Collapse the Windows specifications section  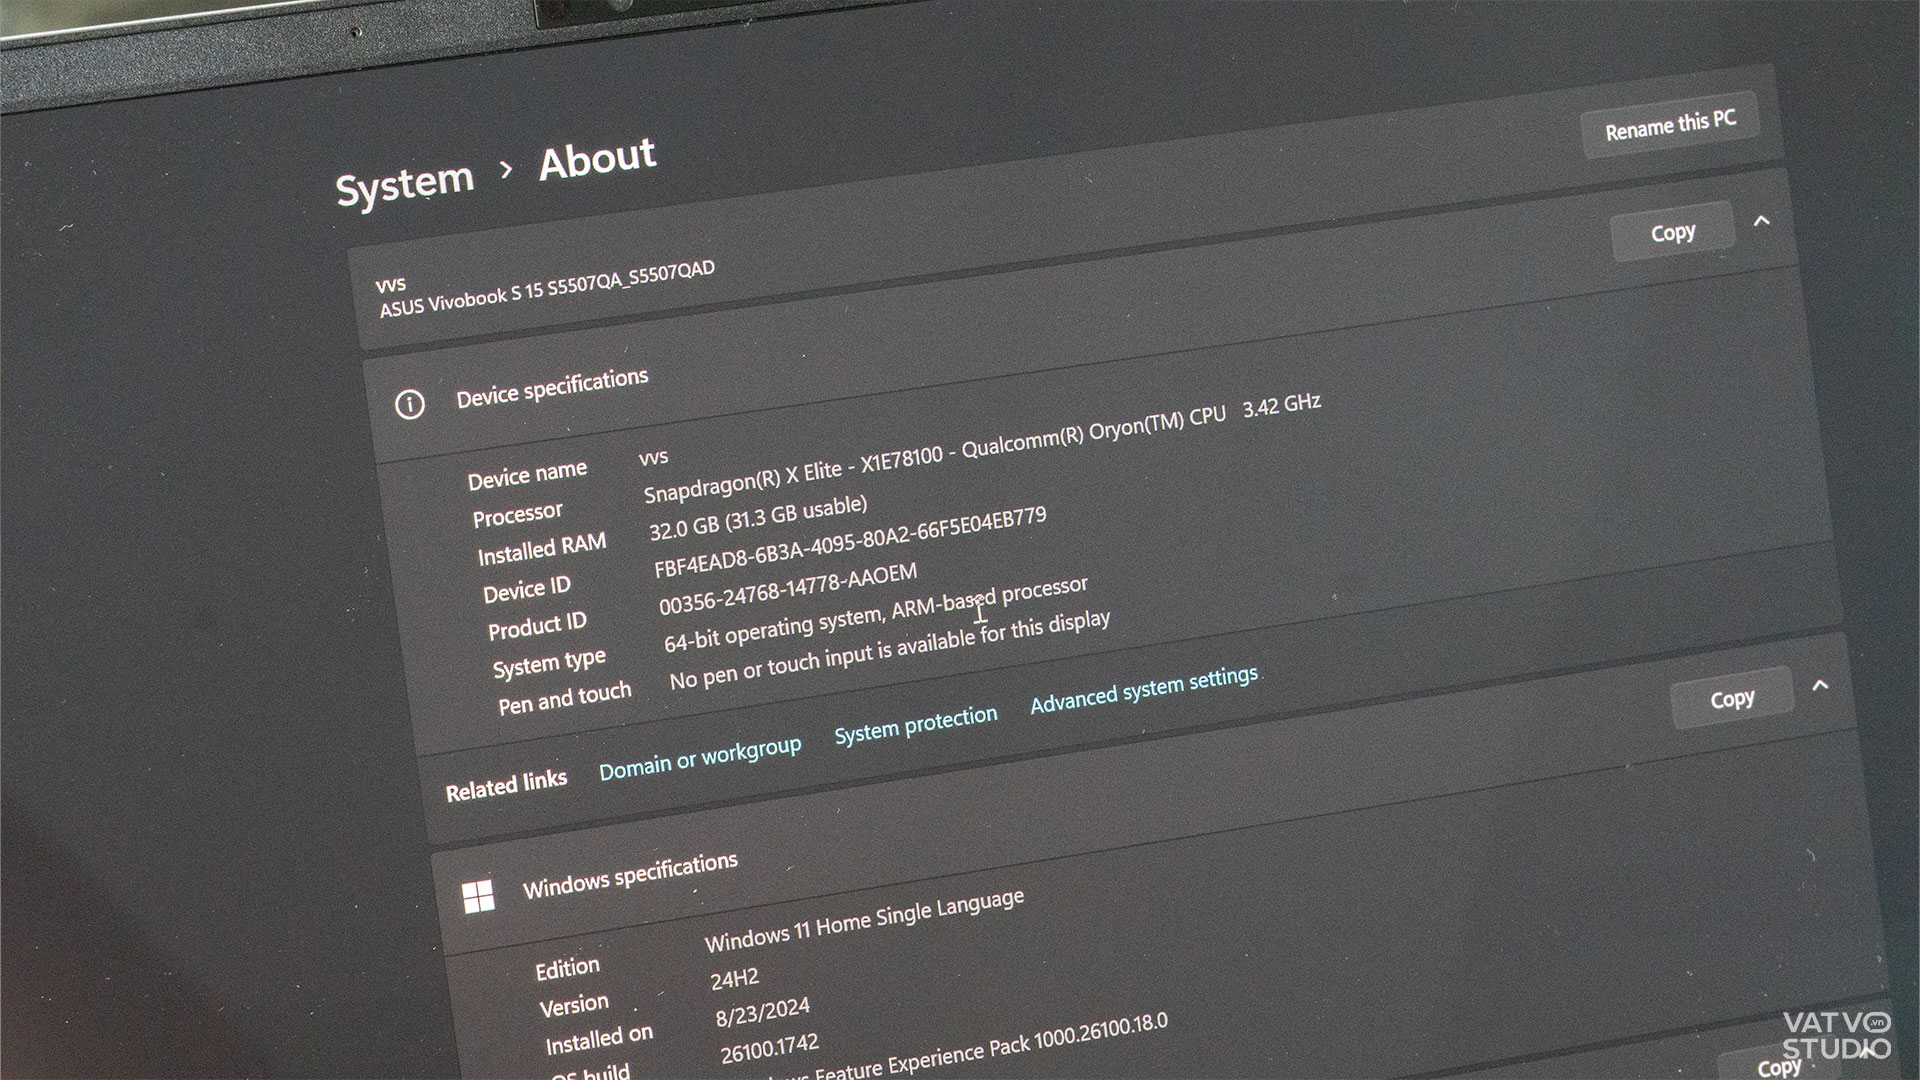tap(1821, 685)
